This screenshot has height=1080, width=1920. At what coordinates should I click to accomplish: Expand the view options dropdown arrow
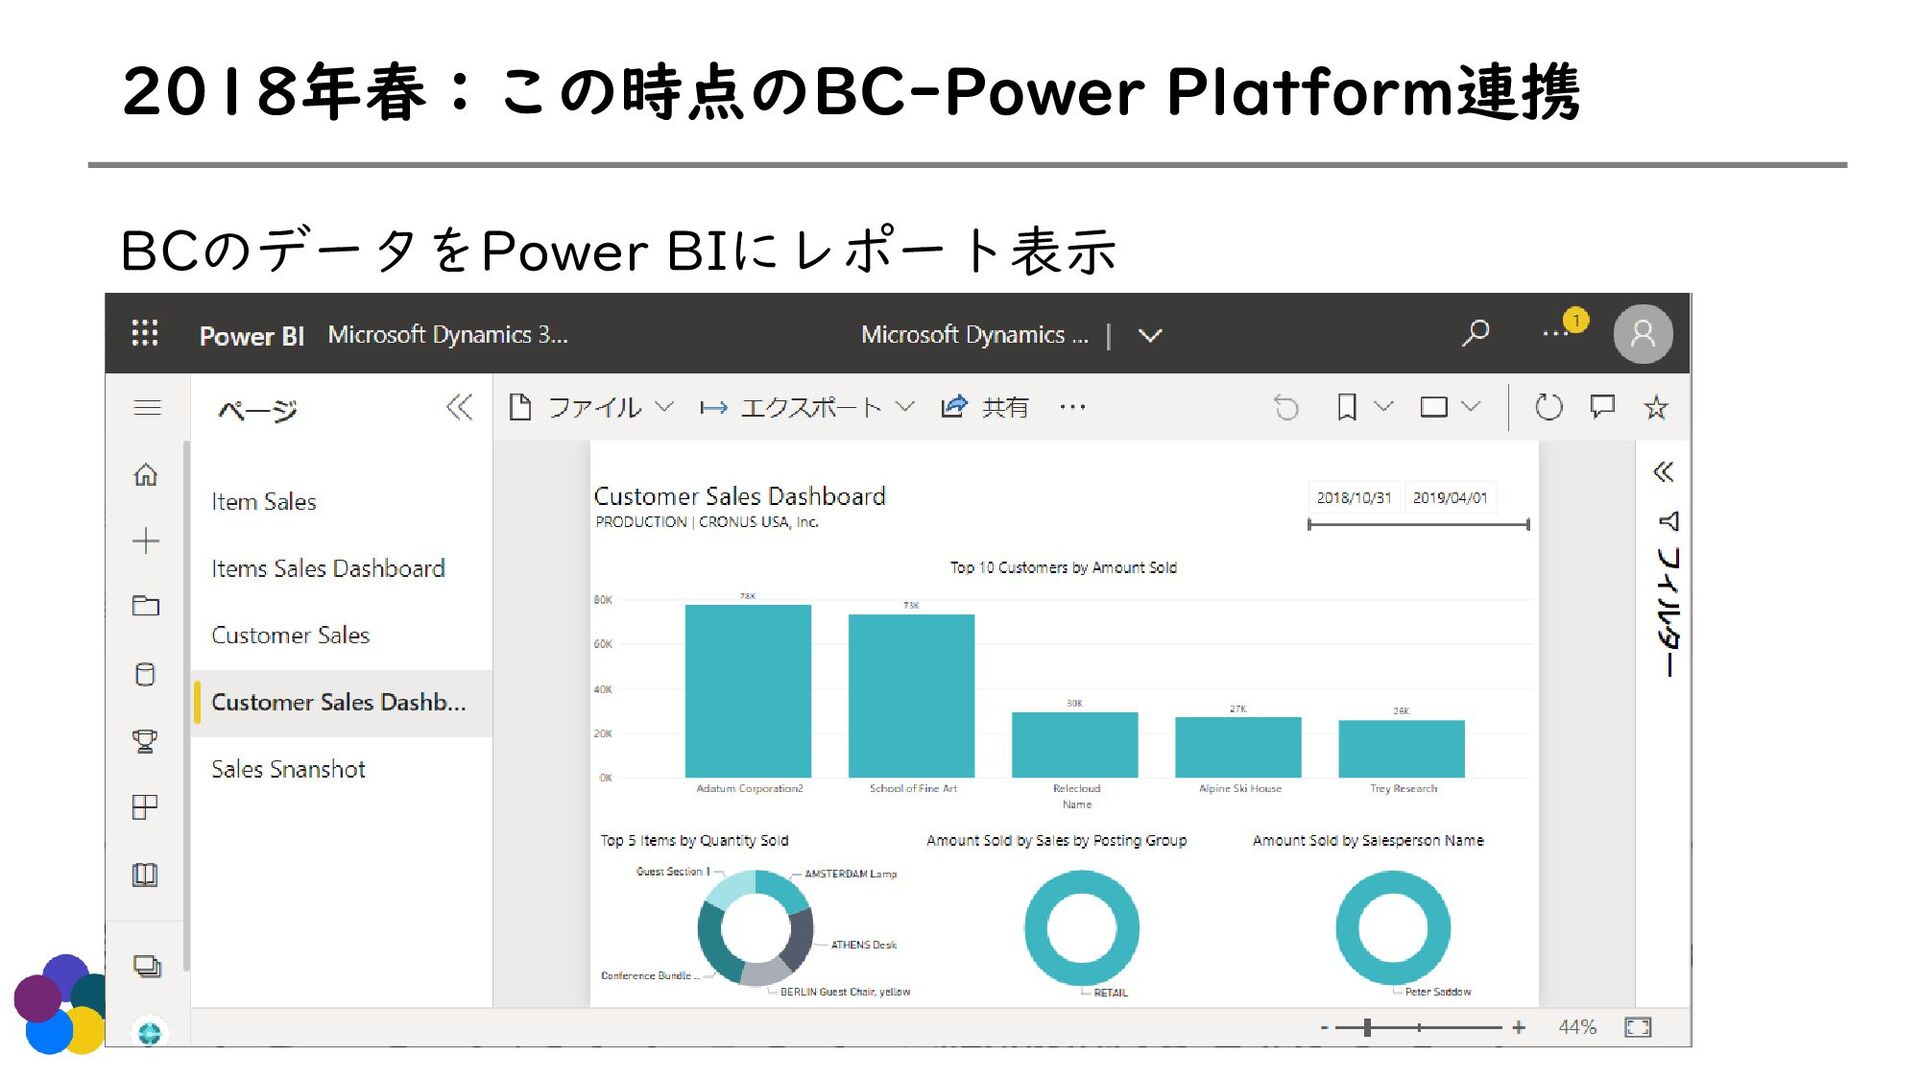coord(1470,406)
